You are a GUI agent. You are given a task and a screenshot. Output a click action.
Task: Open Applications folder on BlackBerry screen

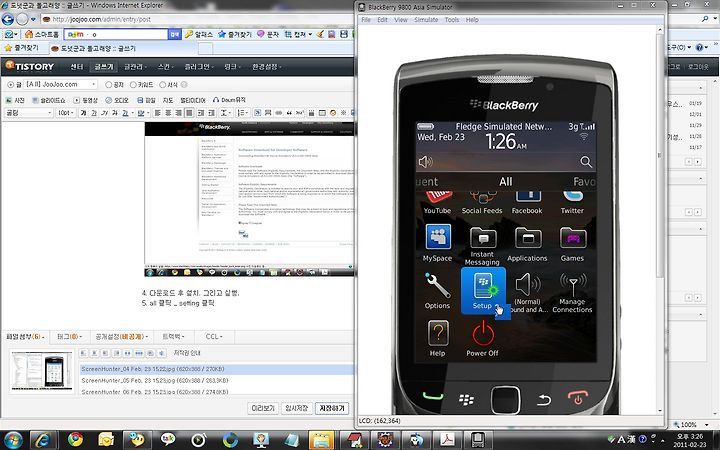pos(527,244)
